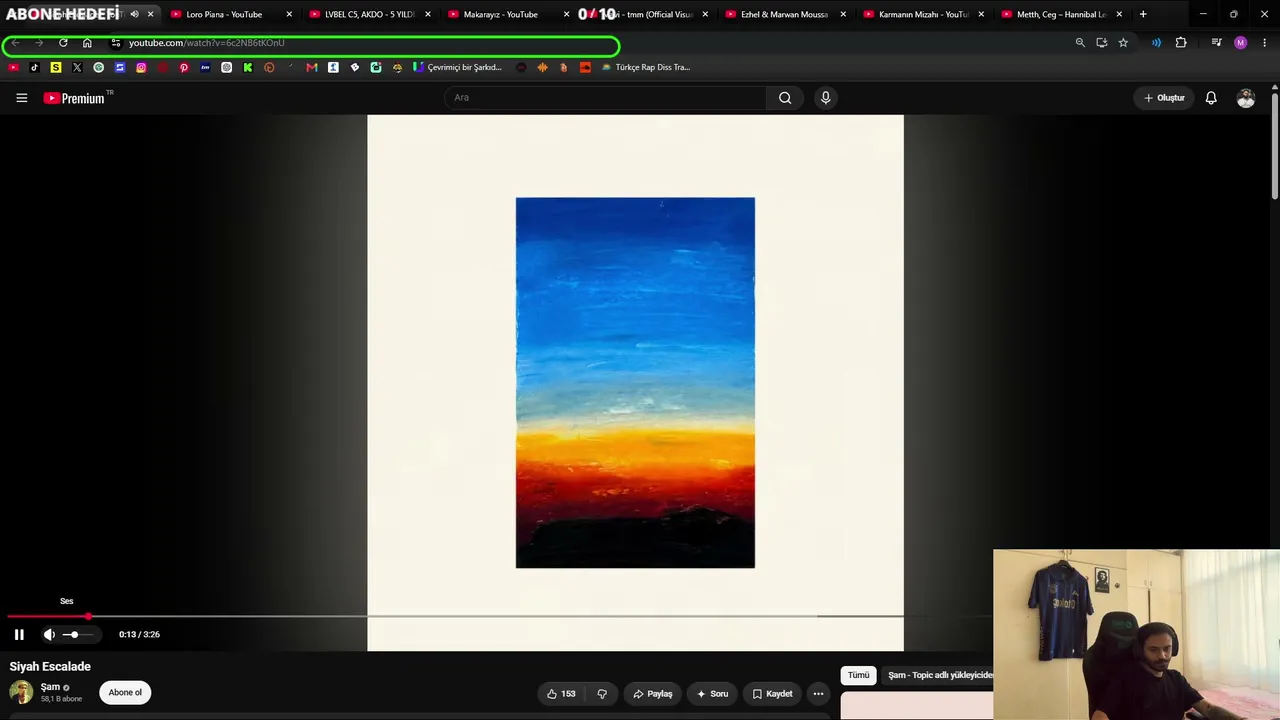
Task: Open the YouTube guide hamburger menu
Action: pos(21,98)
